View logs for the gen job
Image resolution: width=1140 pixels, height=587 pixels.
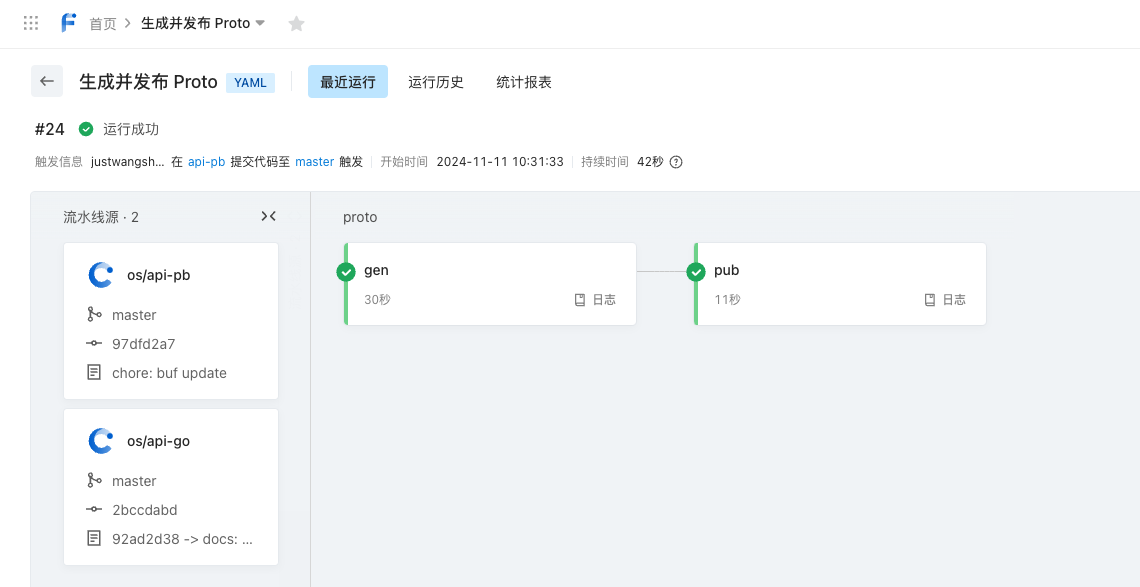click(595, 300)
